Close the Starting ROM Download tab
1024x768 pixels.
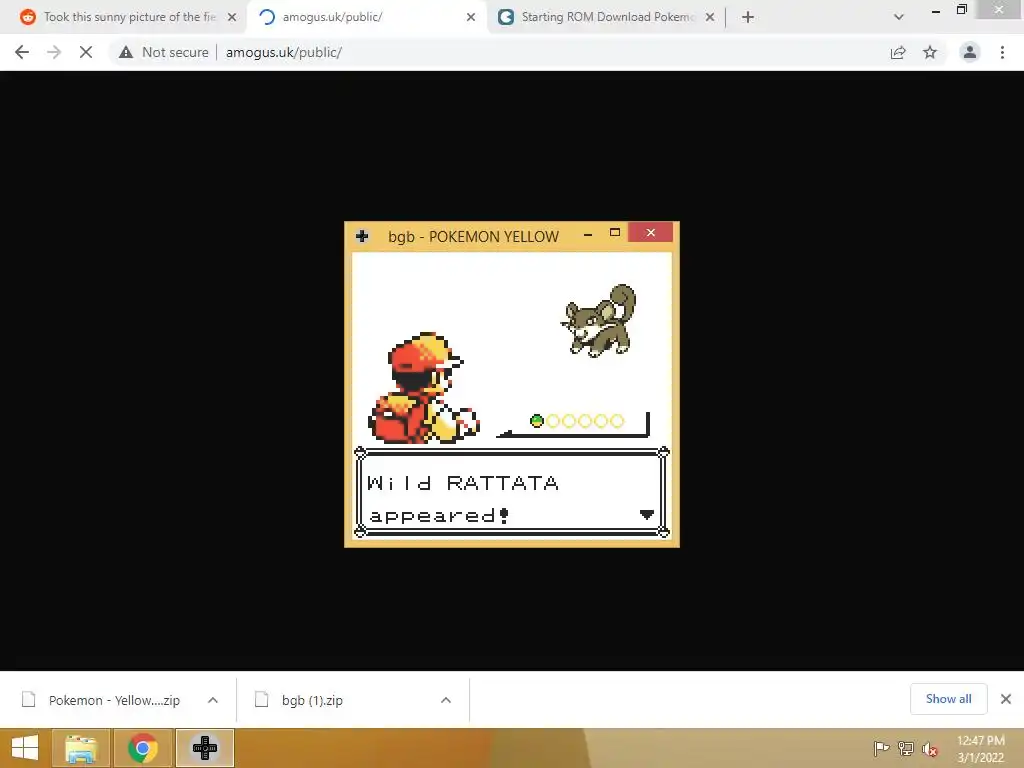tap(710, 17)
